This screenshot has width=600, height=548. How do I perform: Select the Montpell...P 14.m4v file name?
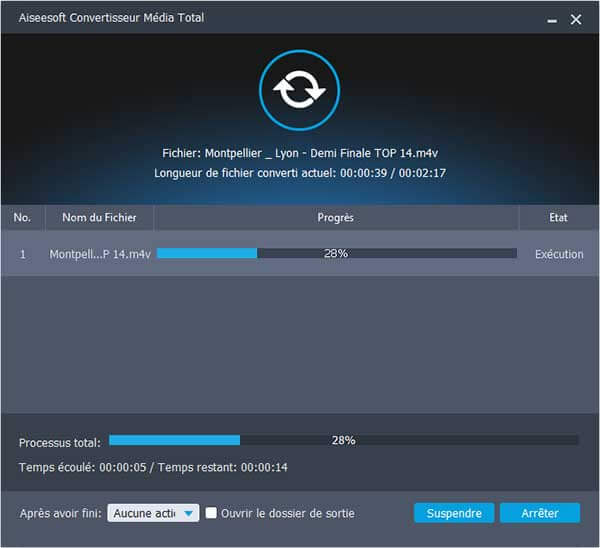point(100,254)
